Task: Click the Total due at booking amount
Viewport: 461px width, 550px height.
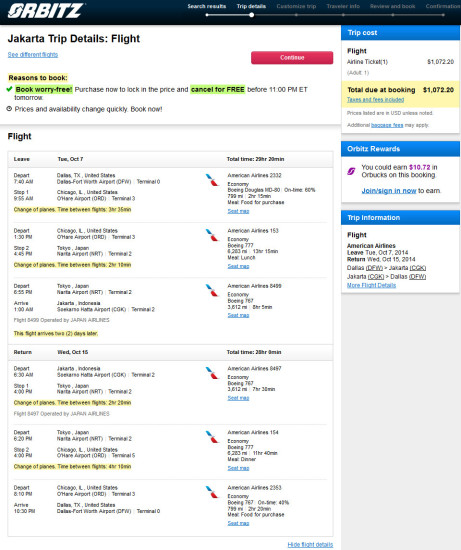Action: click(x=438, y=90)
